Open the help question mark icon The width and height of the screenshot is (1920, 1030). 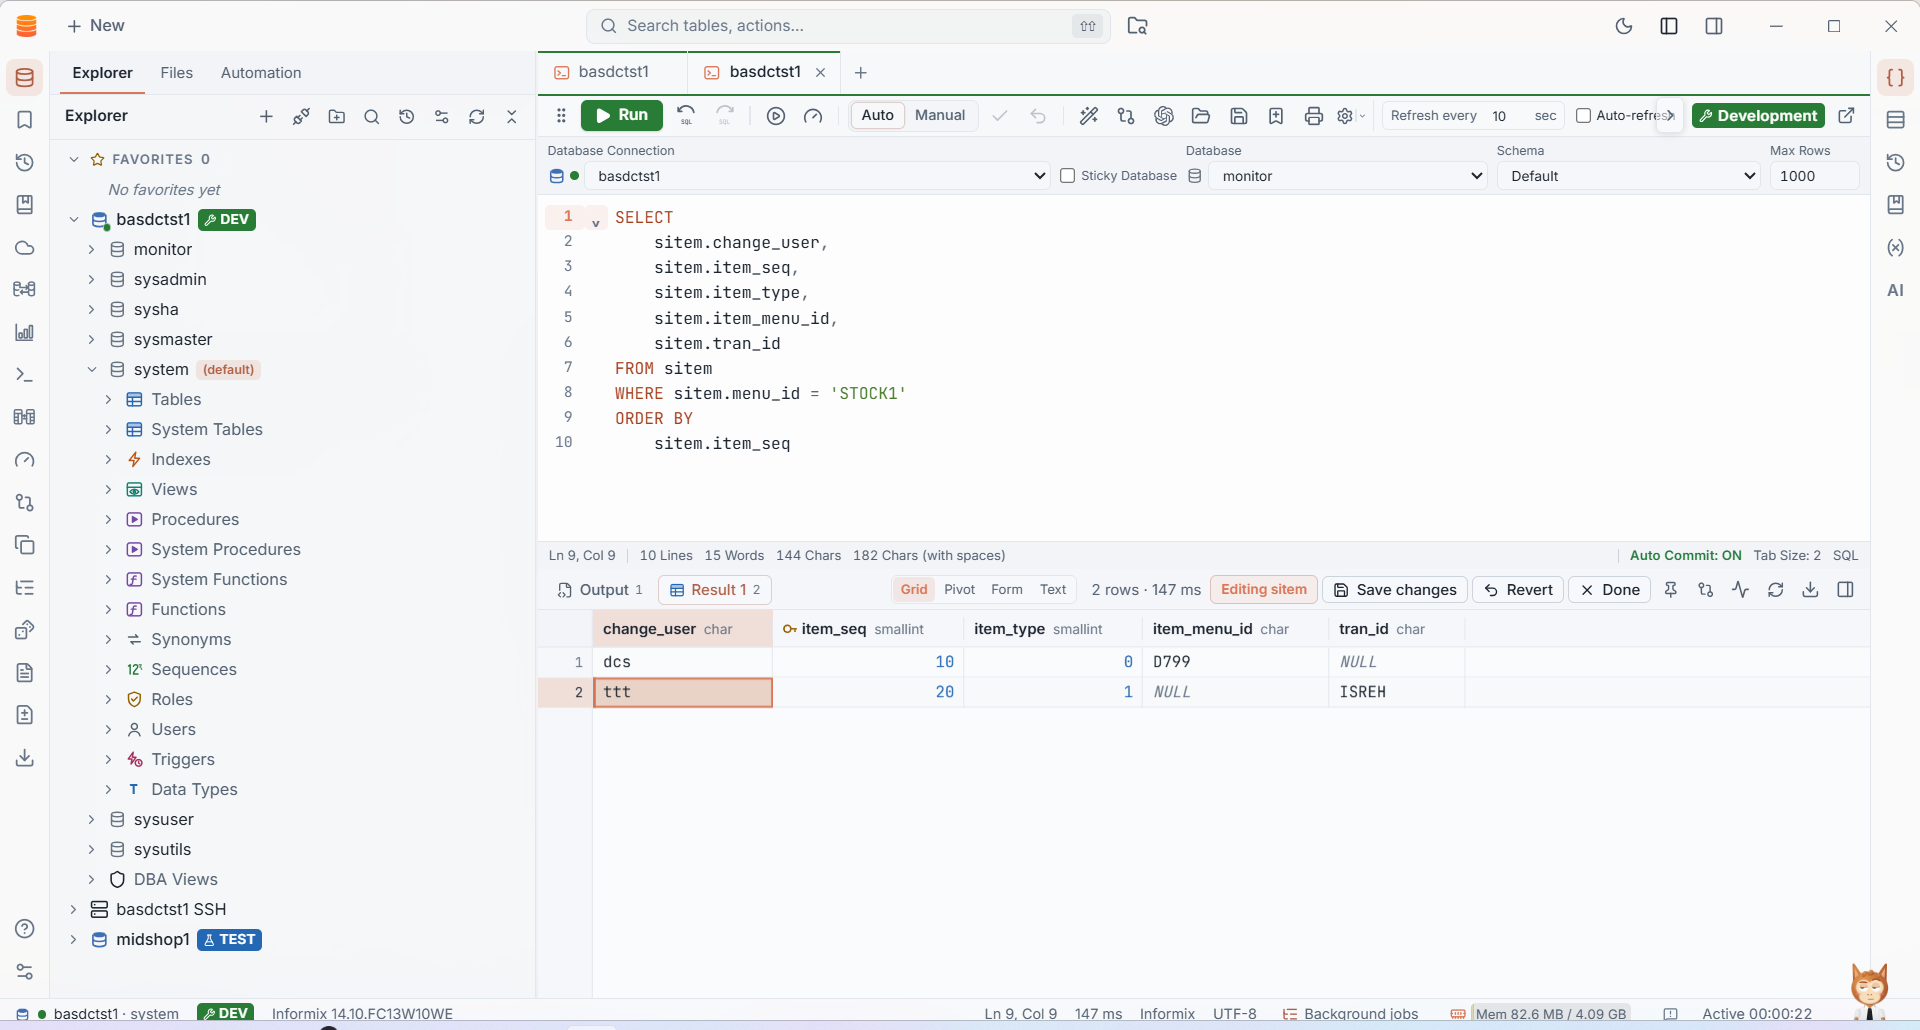(x=25, y=929)
